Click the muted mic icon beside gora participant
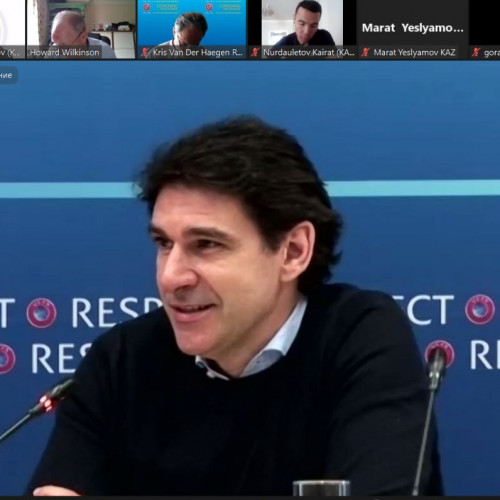 click(476, 52)
